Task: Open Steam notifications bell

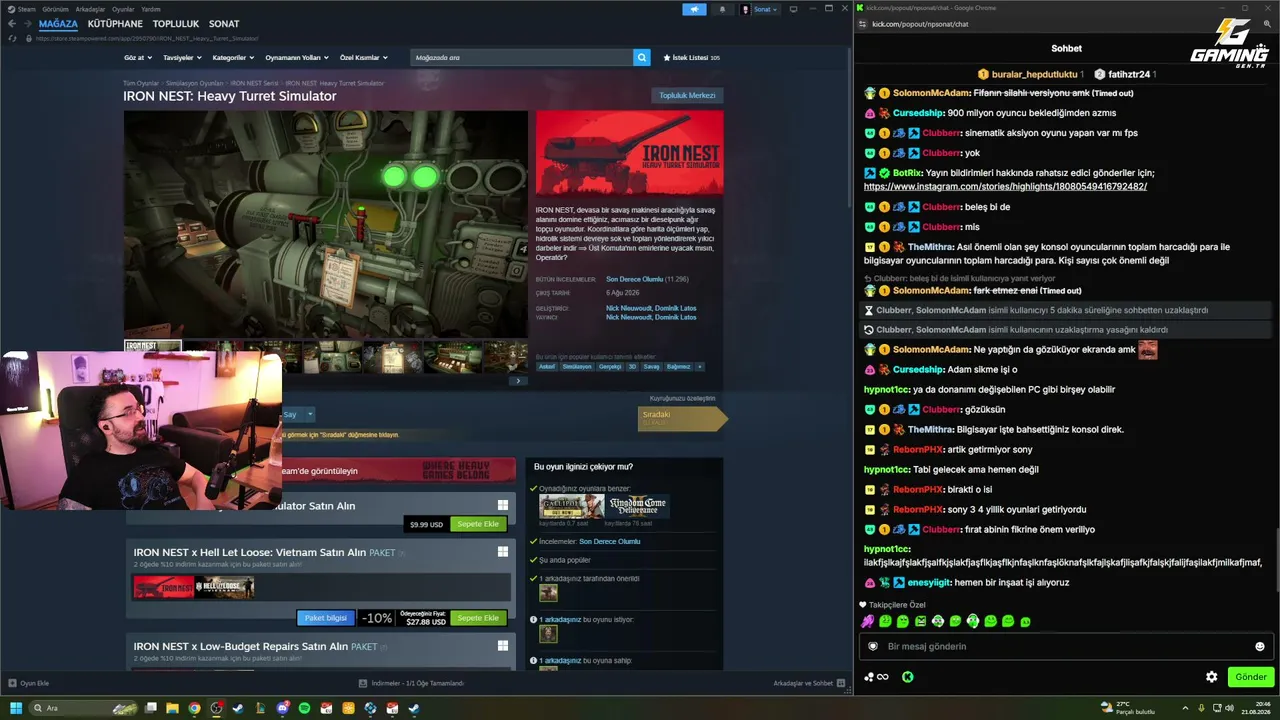Action: tap(722, 9)
